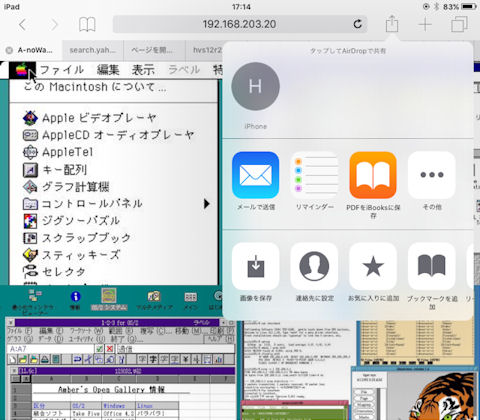Screen dimensions: 480x420
Task: Tap Safari's forward arrow
Action: 54,25
